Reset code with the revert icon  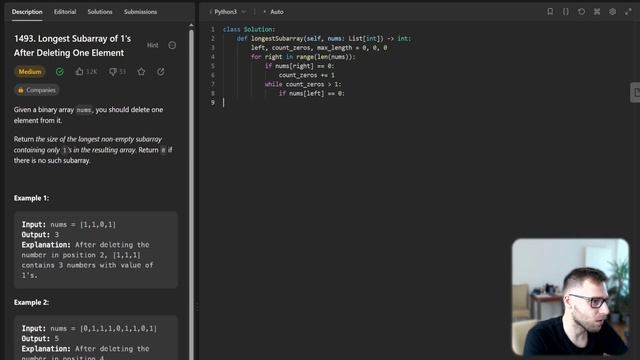tap(581, 12)
